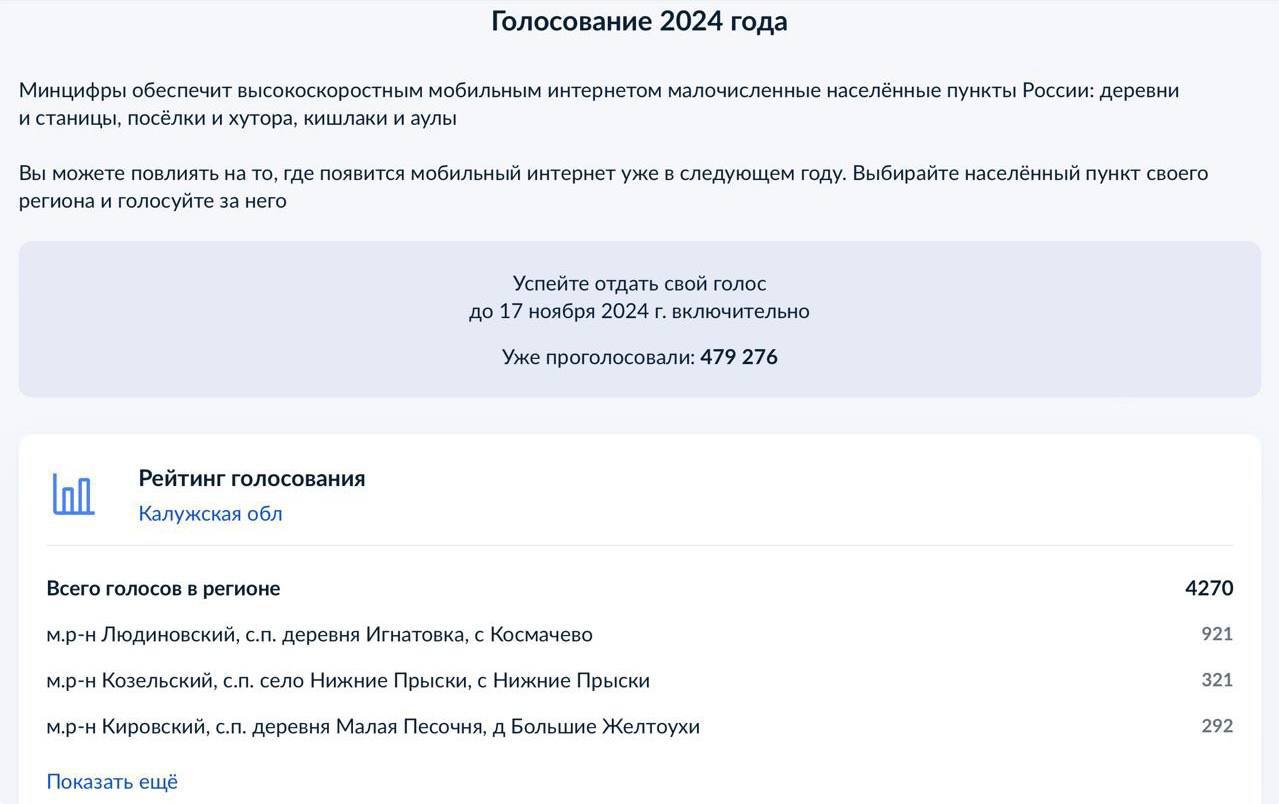Select the Людиновский Игнатовка Космачево row

click(x=639, y=635)
